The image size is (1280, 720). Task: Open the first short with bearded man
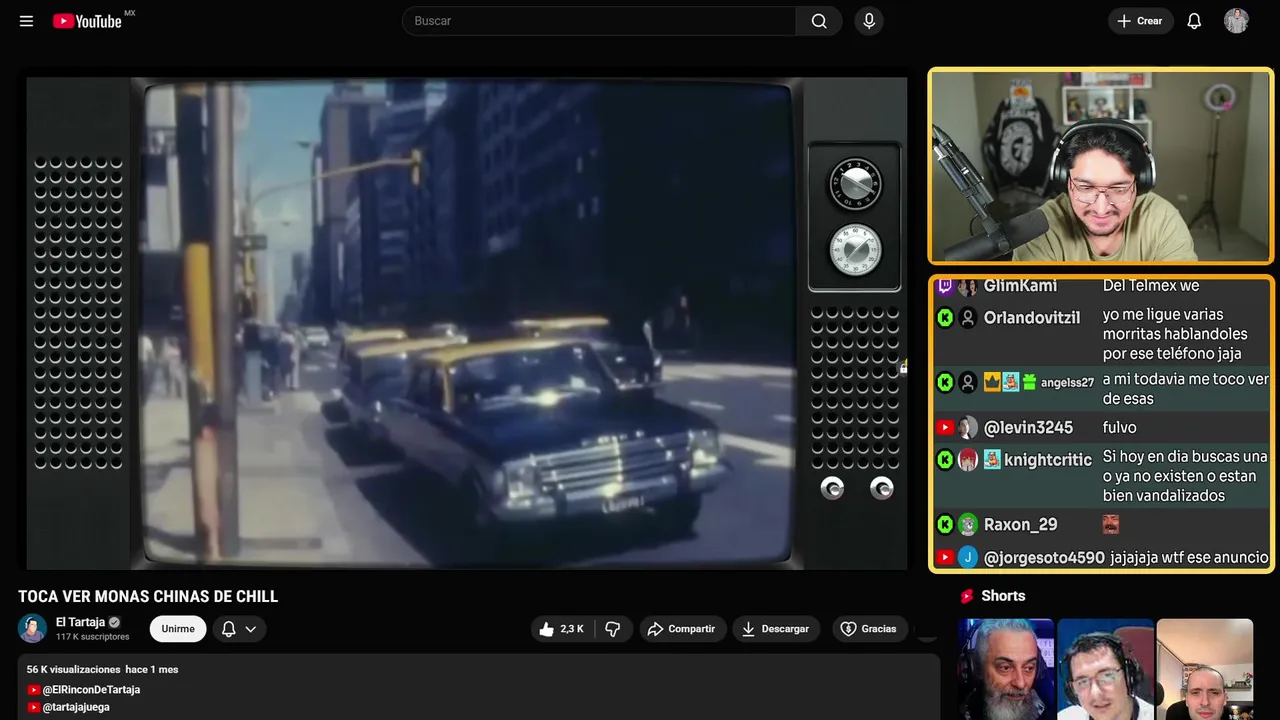click(1005, 669)
